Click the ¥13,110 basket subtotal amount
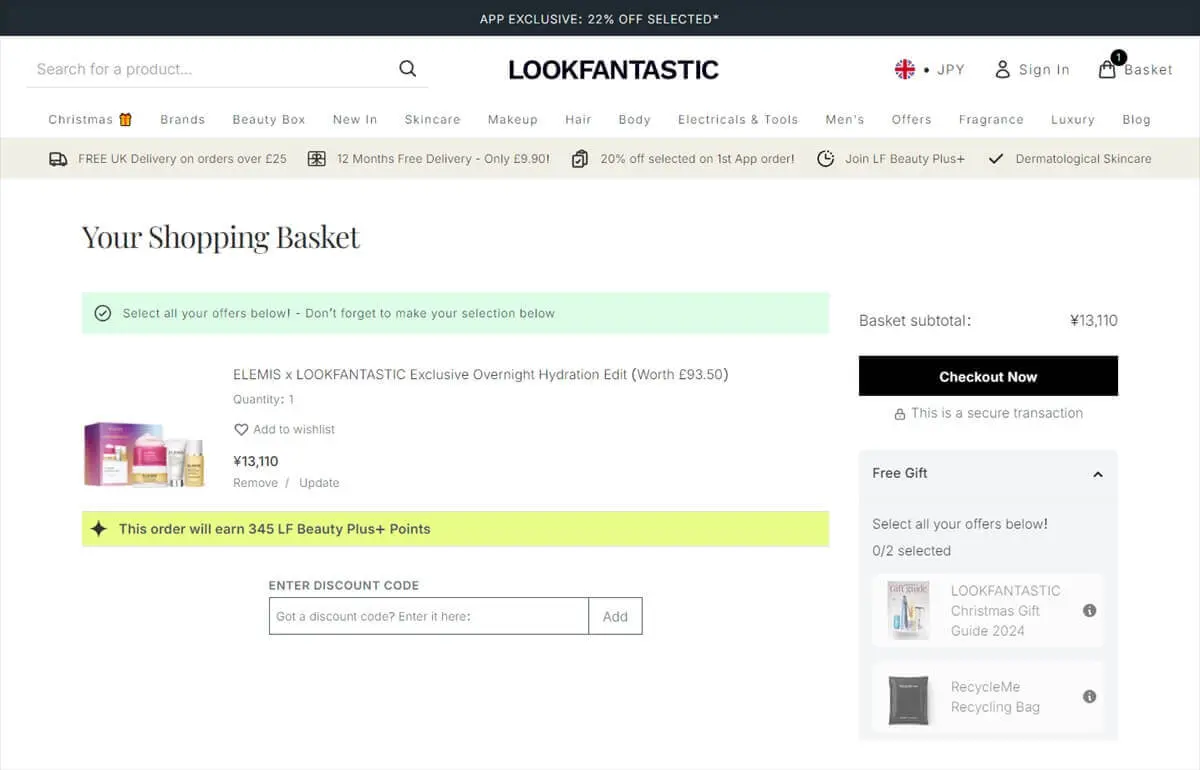Viewport: 1200px width, 770px height. [x=1094, y=321]
